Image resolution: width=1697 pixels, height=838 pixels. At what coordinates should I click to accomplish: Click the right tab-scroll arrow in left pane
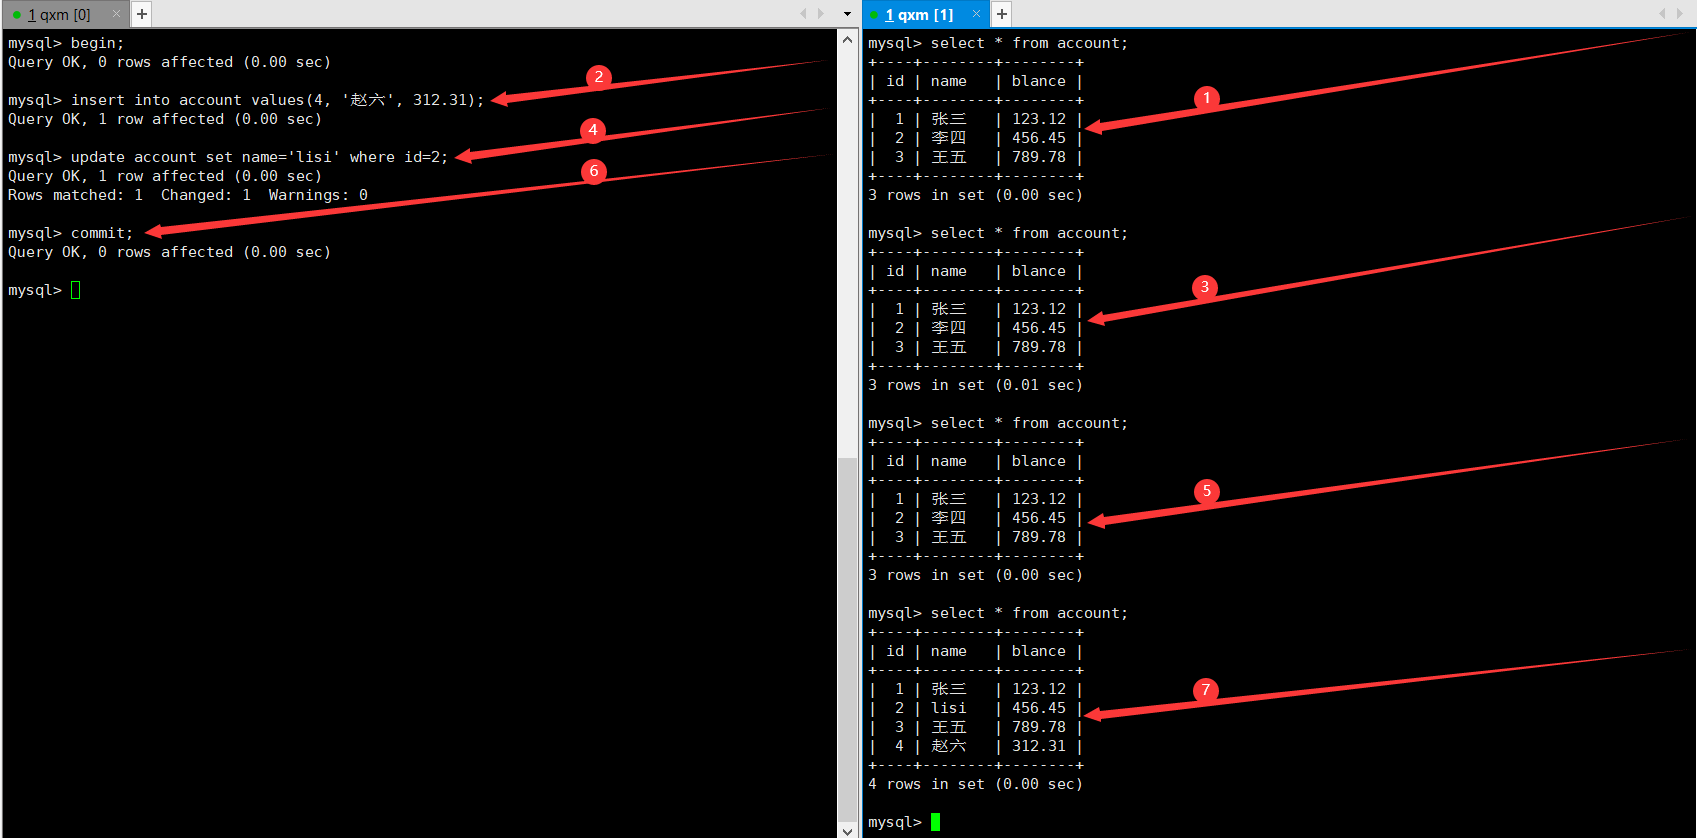(821, 14)
